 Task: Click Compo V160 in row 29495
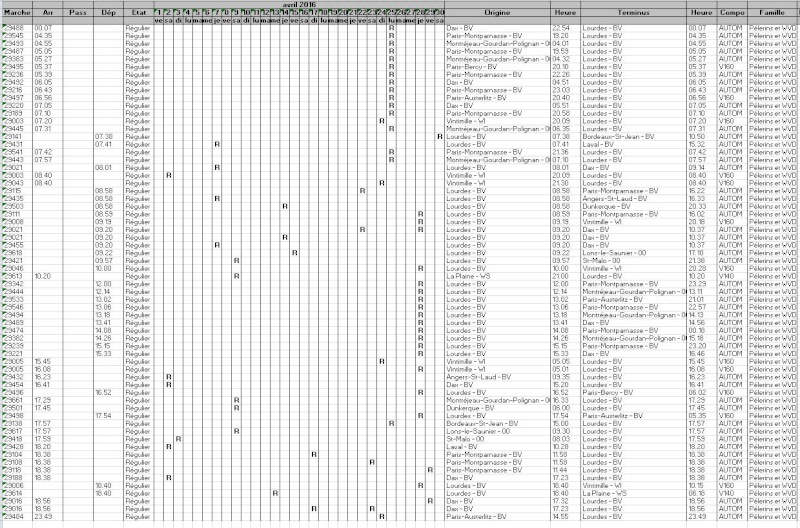click(x=726, y=67)
